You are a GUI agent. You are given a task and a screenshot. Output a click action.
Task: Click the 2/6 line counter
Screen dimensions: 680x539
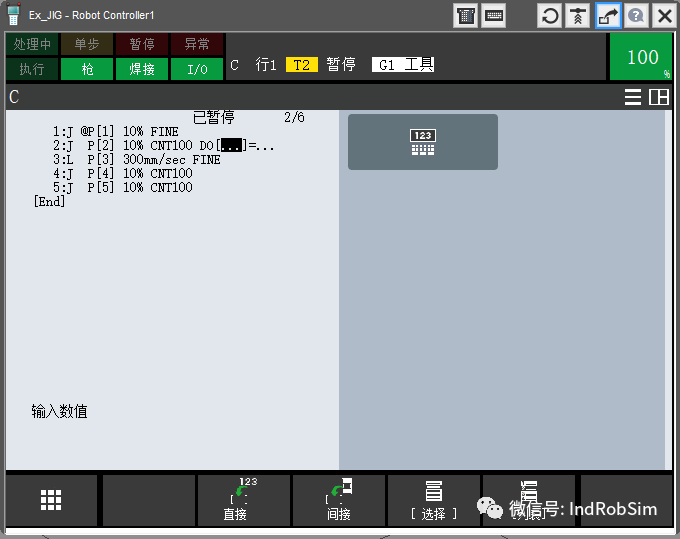pos(294,117)
